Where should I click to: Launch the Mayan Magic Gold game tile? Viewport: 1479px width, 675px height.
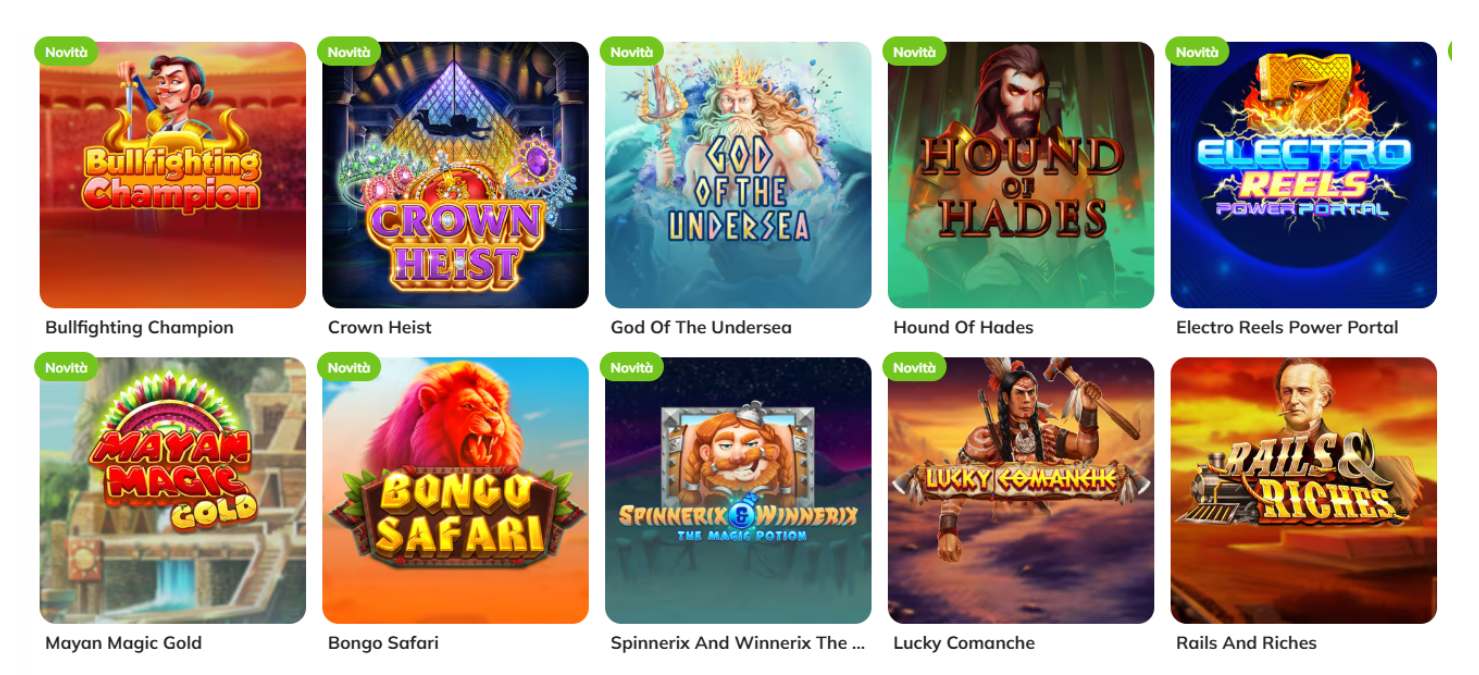[173, 491]
